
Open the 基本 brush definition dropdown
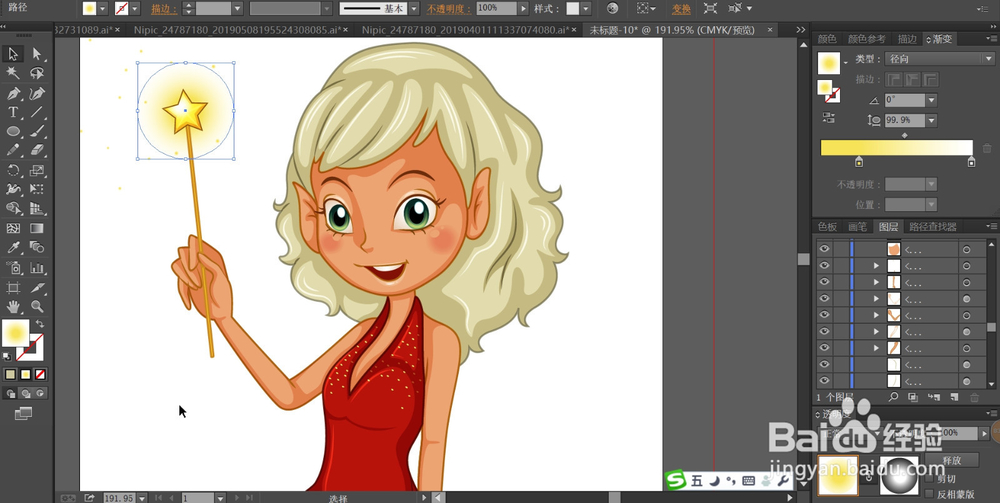[x=414, y=8]
